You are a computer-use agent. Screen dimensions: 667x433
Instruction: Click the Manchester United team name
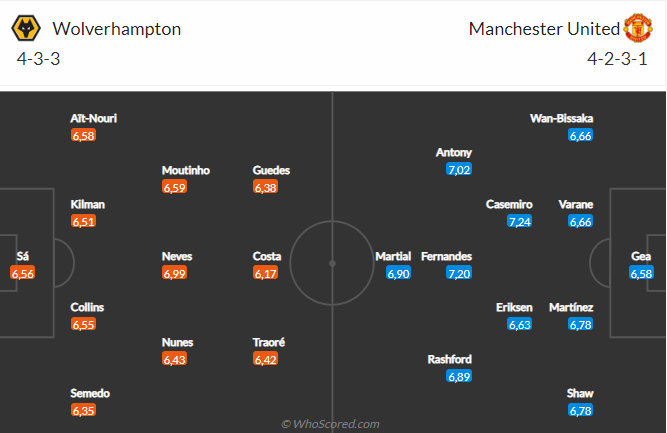tap(543, 28)
